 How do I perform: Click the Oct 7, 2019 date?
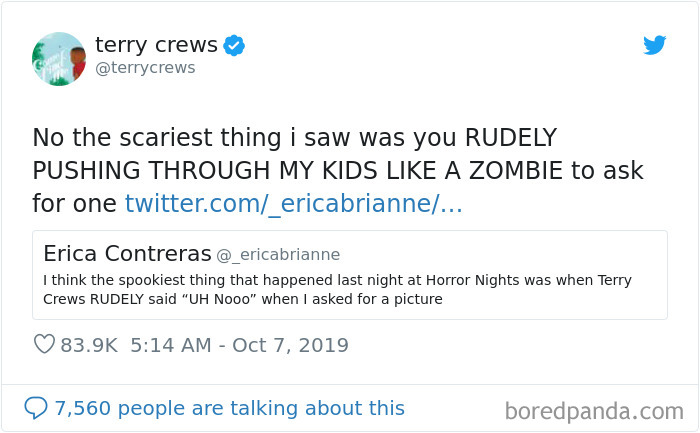point(292,345)
